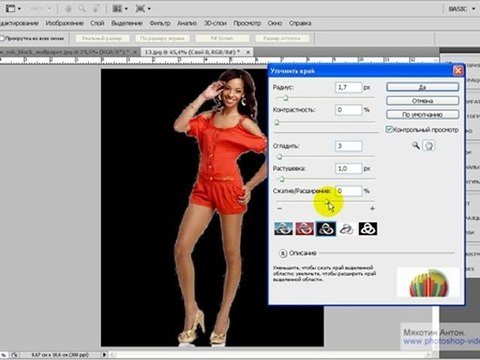Select the hand tool in Refine Edge dialog
Viewport: 480px width, 360px height.
[x=429, y=146]
